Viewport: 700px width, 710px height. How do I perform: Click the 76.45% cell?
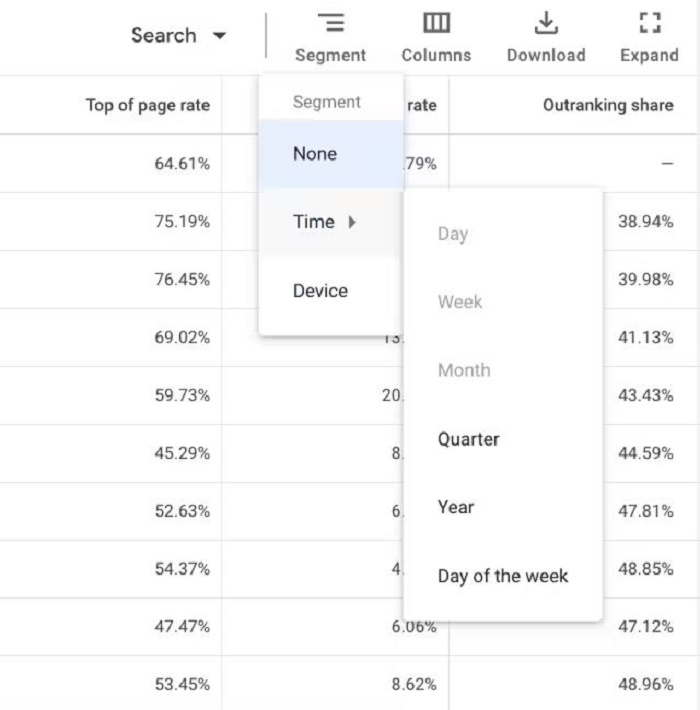(x=182, y=279)
